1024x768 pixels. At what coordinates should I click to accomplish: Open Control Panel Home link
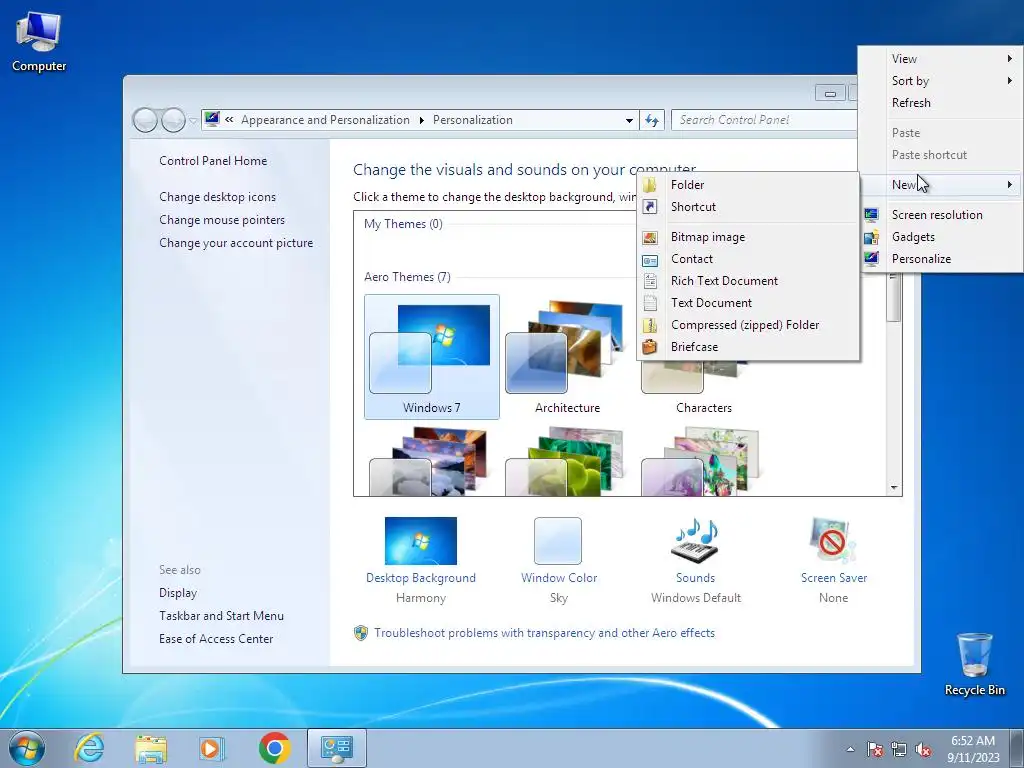click(x=213, y=161)
